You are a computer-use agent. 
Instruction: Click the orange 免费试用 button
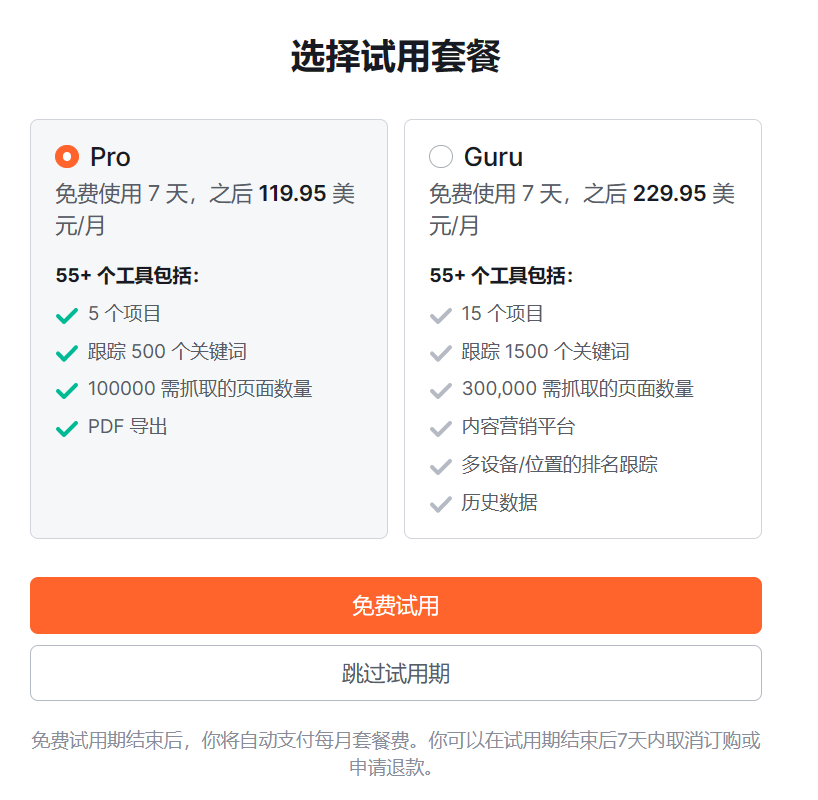point(396,605)
